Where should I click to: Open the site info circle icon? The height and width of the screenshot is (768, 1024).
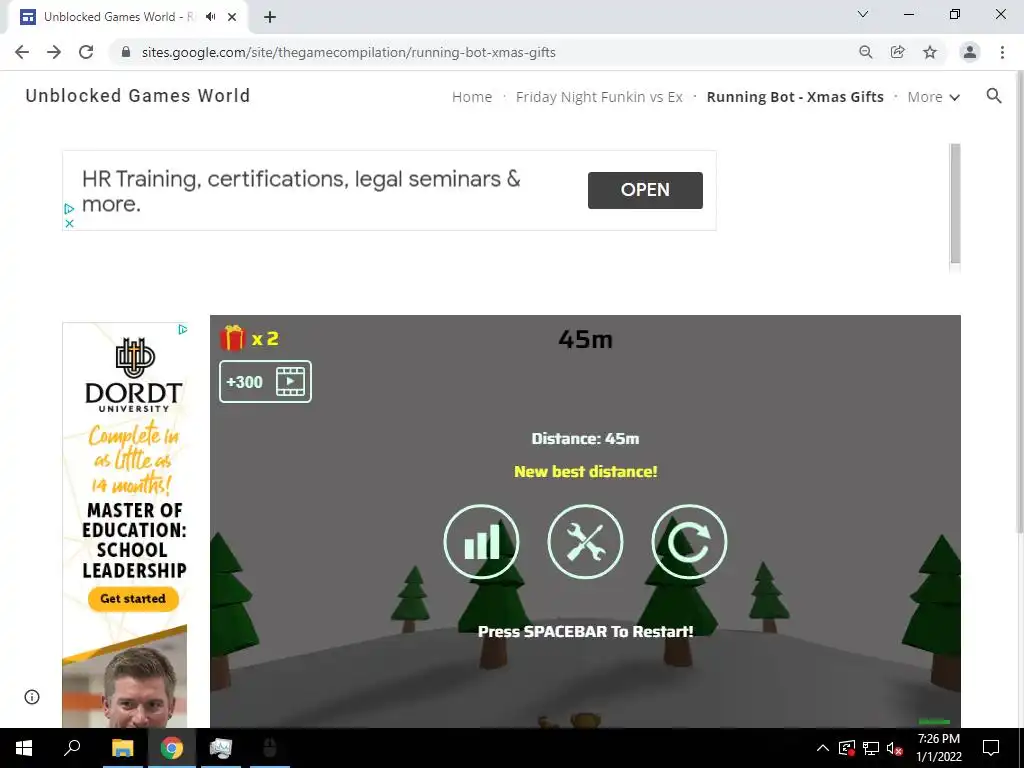31,697
